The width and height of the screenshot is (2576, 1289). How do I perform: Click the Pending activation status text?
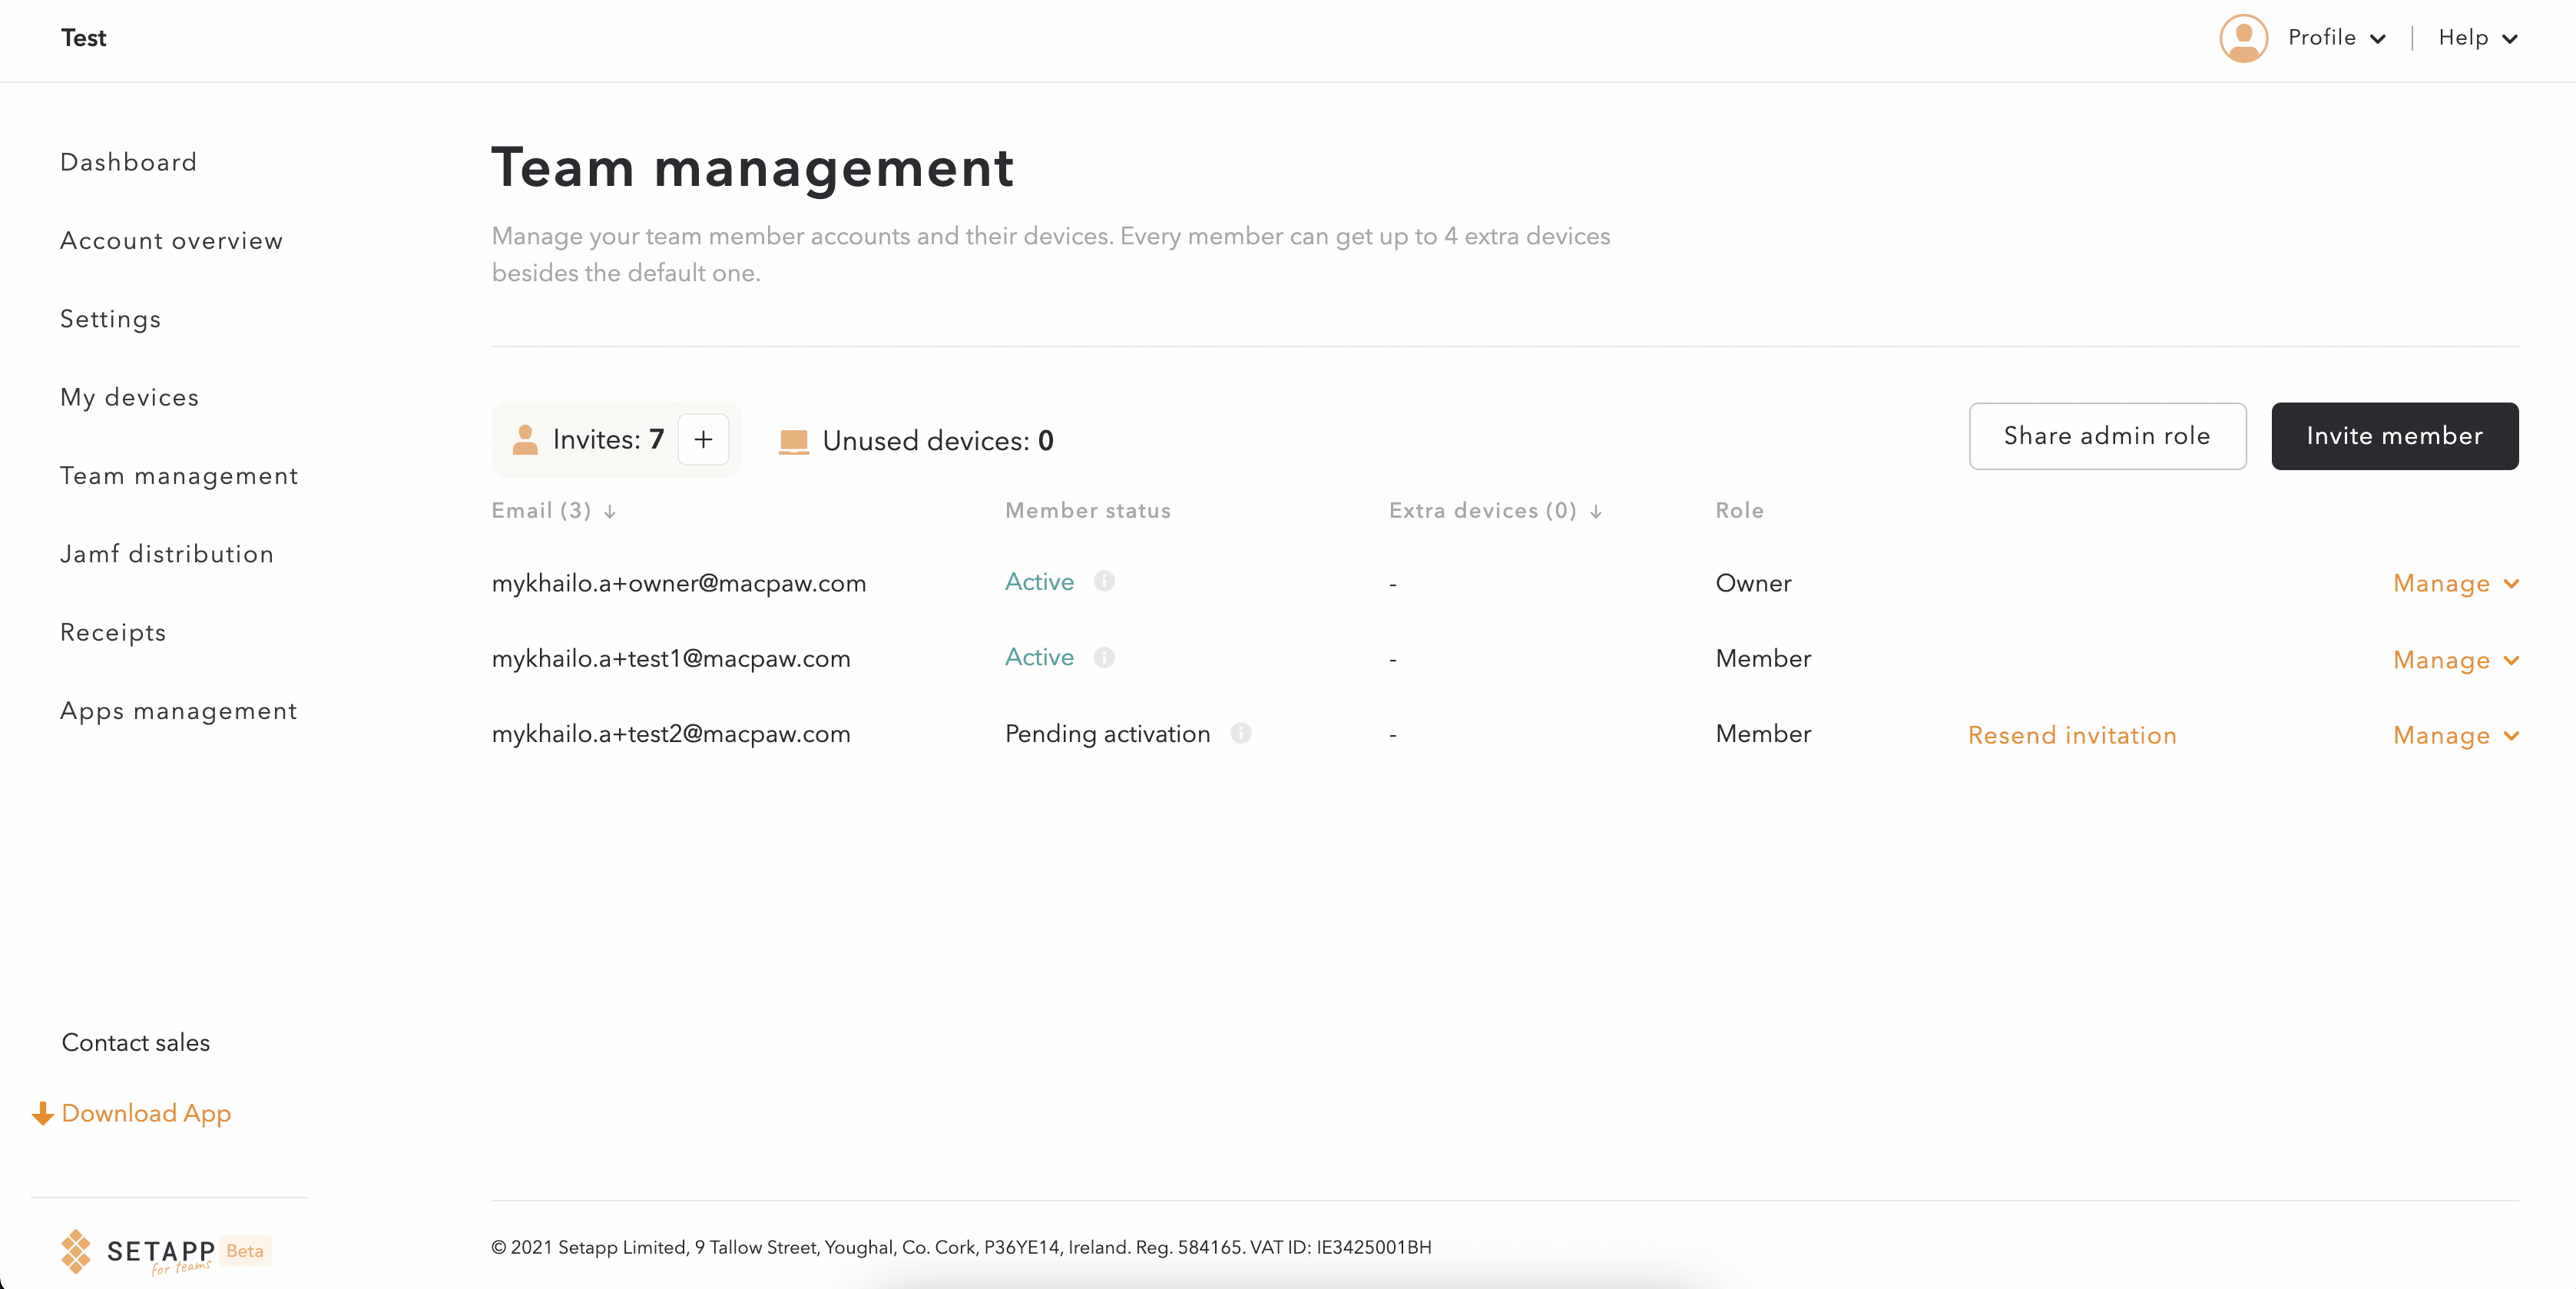pos(1108,734)
